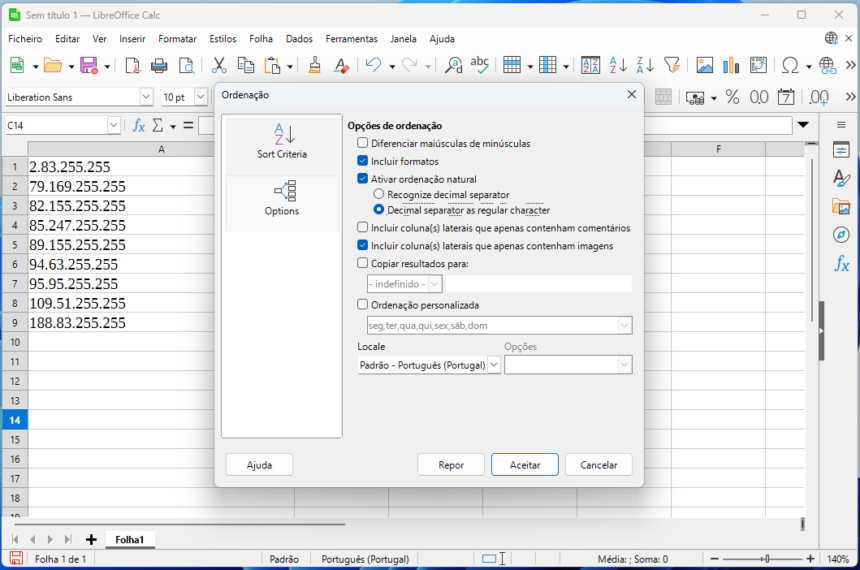Click the Special character omega icon
The image size is (860, 570).
click(790, 66)
